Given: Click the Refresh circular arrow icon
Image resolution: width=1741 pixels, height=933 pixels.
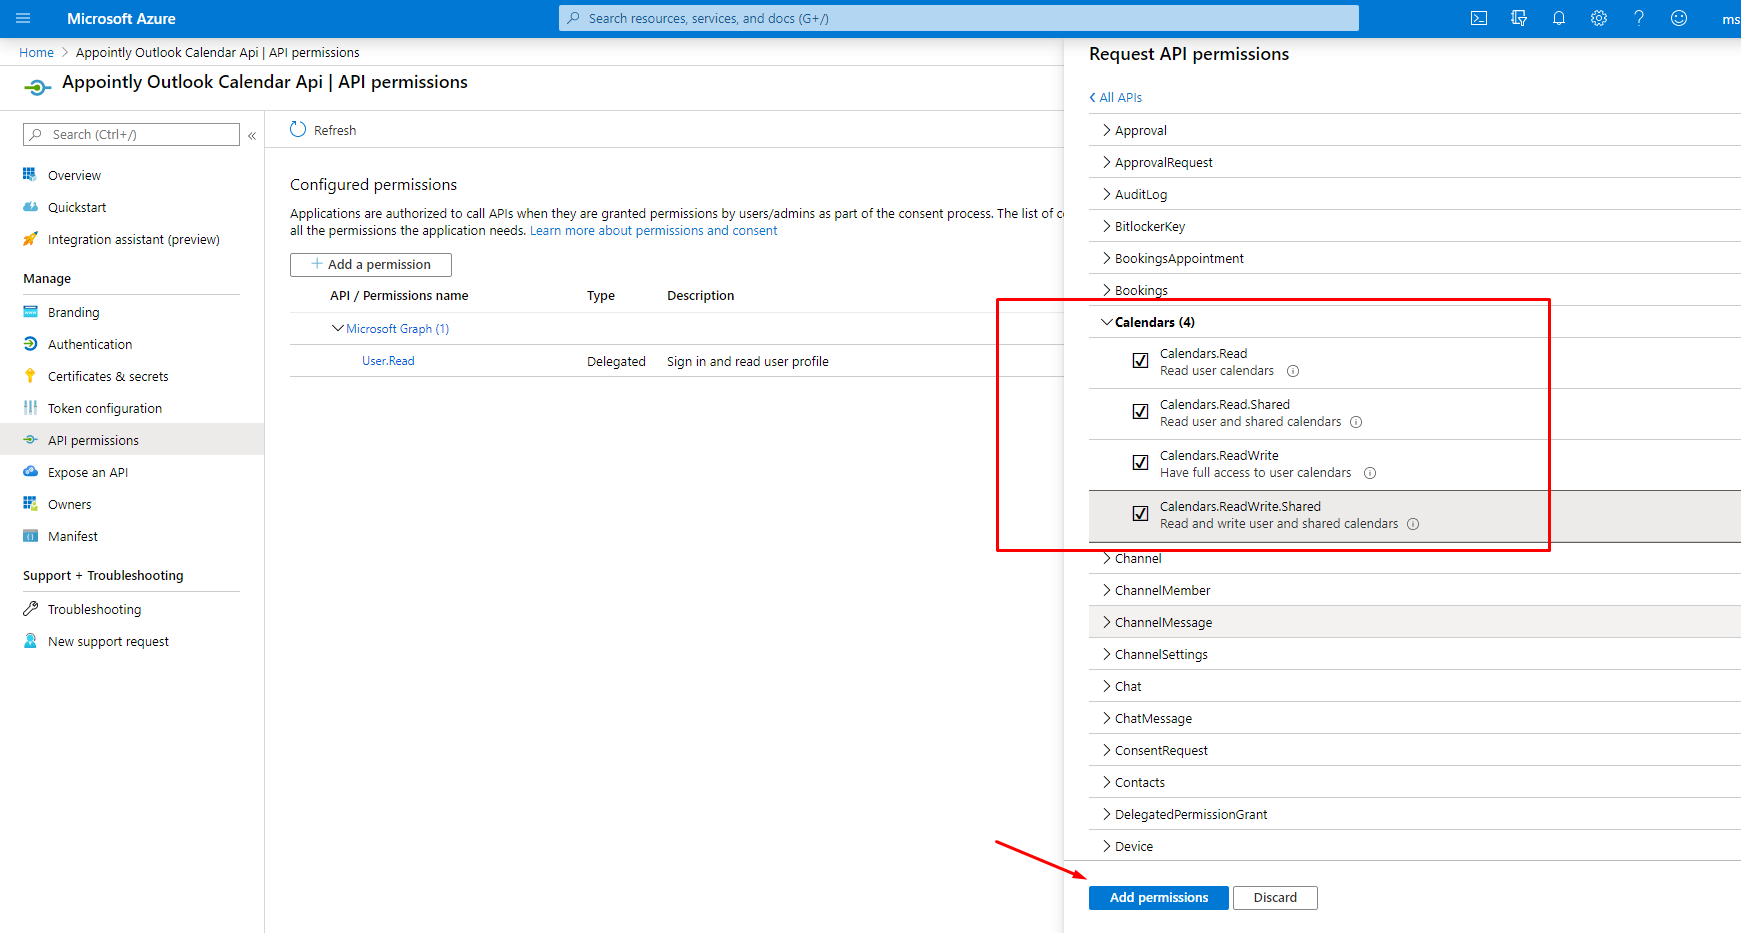Looking at the screenshot, I should click(x=298, y=129).
